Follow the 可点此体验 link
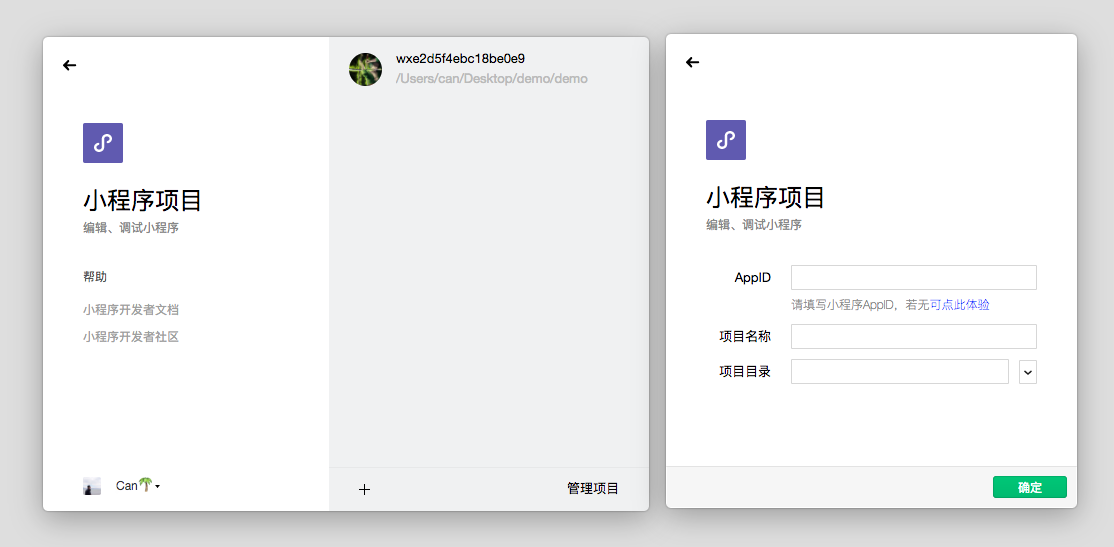This screenshot has width=1114, height=547. [960, 305]
